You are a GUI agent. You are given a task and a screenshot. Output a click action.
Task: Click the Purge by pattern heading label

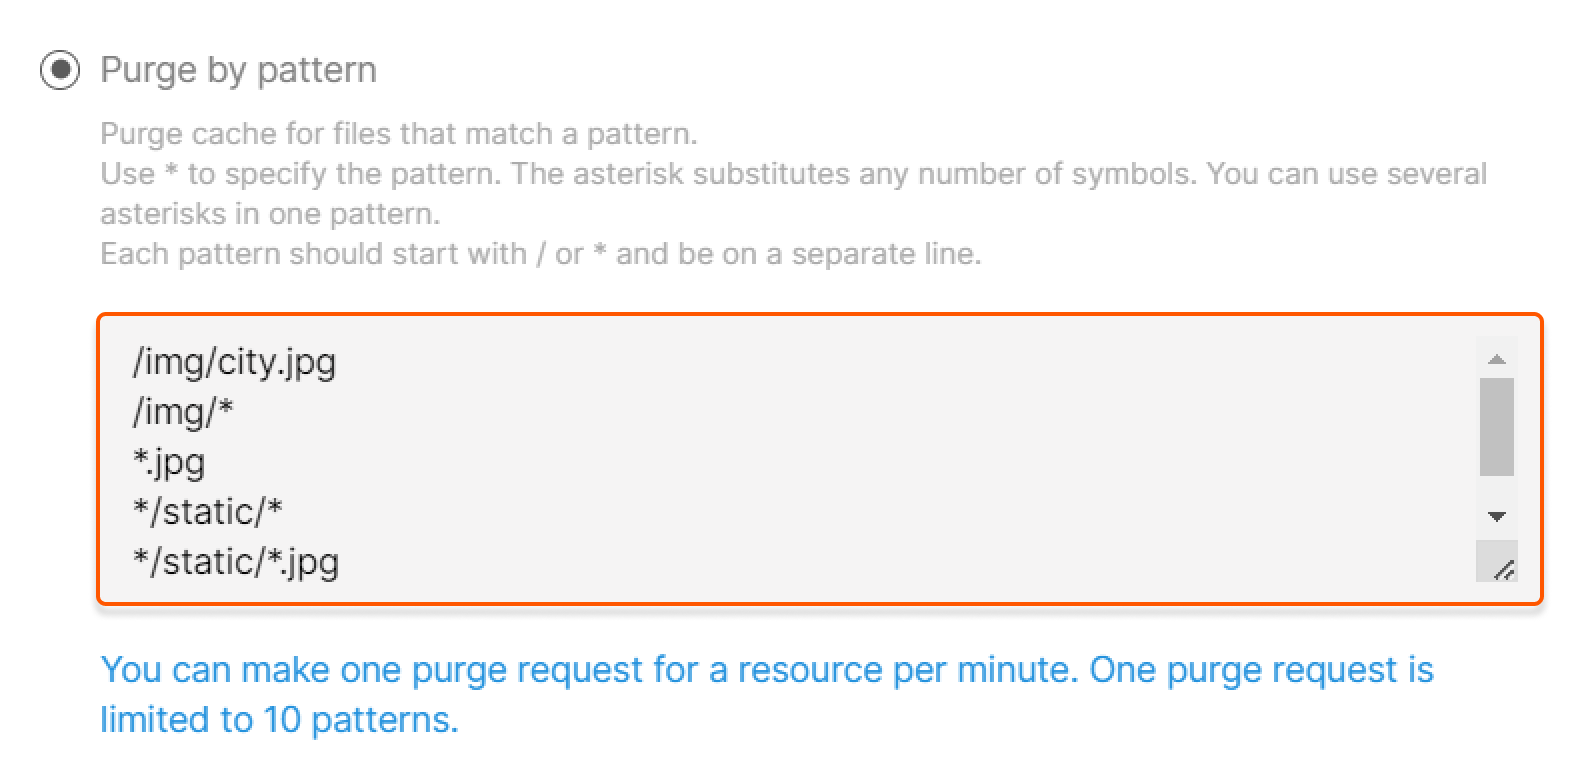(238, 70)
